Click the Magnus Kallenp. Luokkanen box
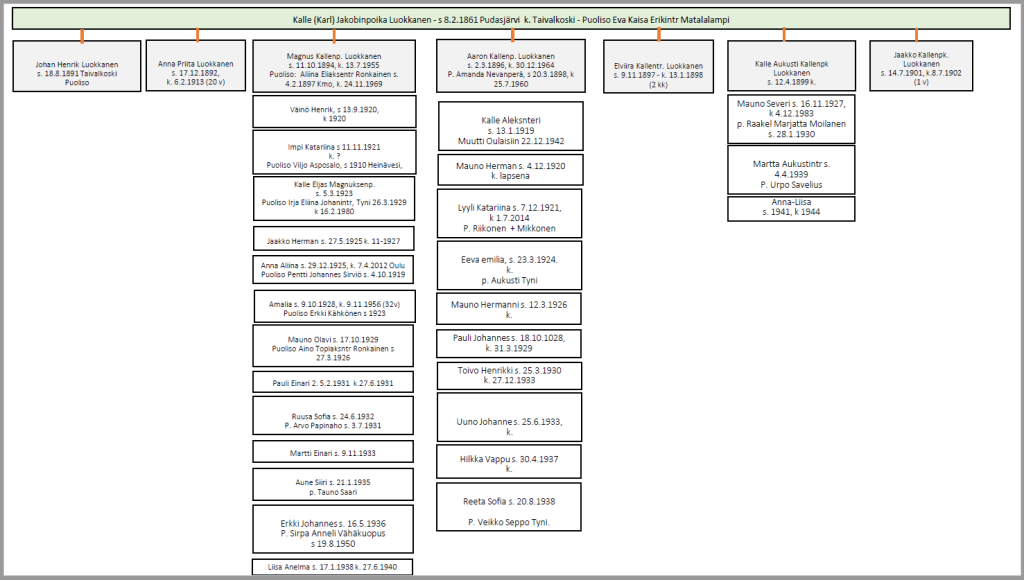1024x580 pixels. [x=333, y=67]
